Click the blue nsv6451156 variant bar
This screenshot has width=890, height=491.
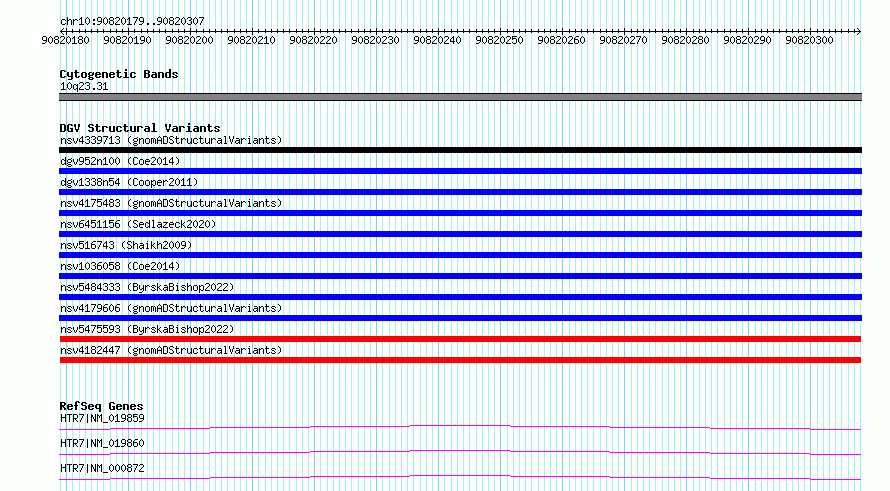460,234
